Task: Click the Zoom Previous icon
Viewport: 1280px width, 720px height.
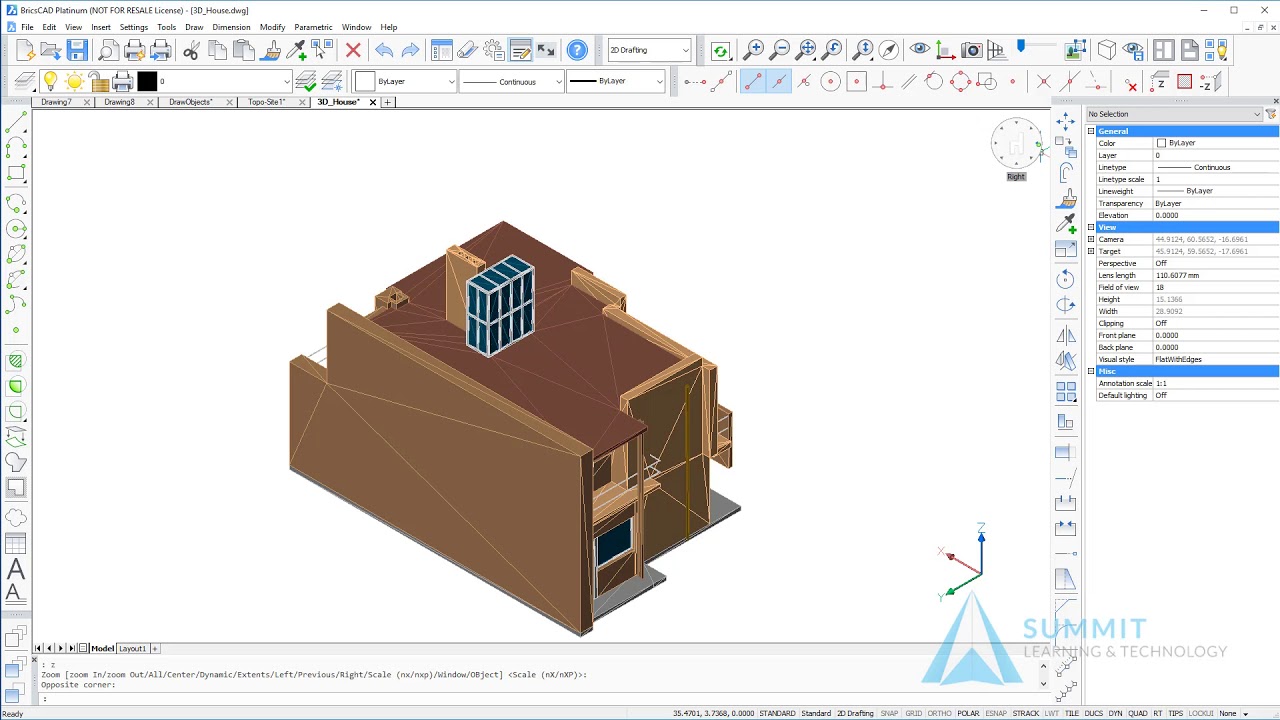Action: coord(833,49)
